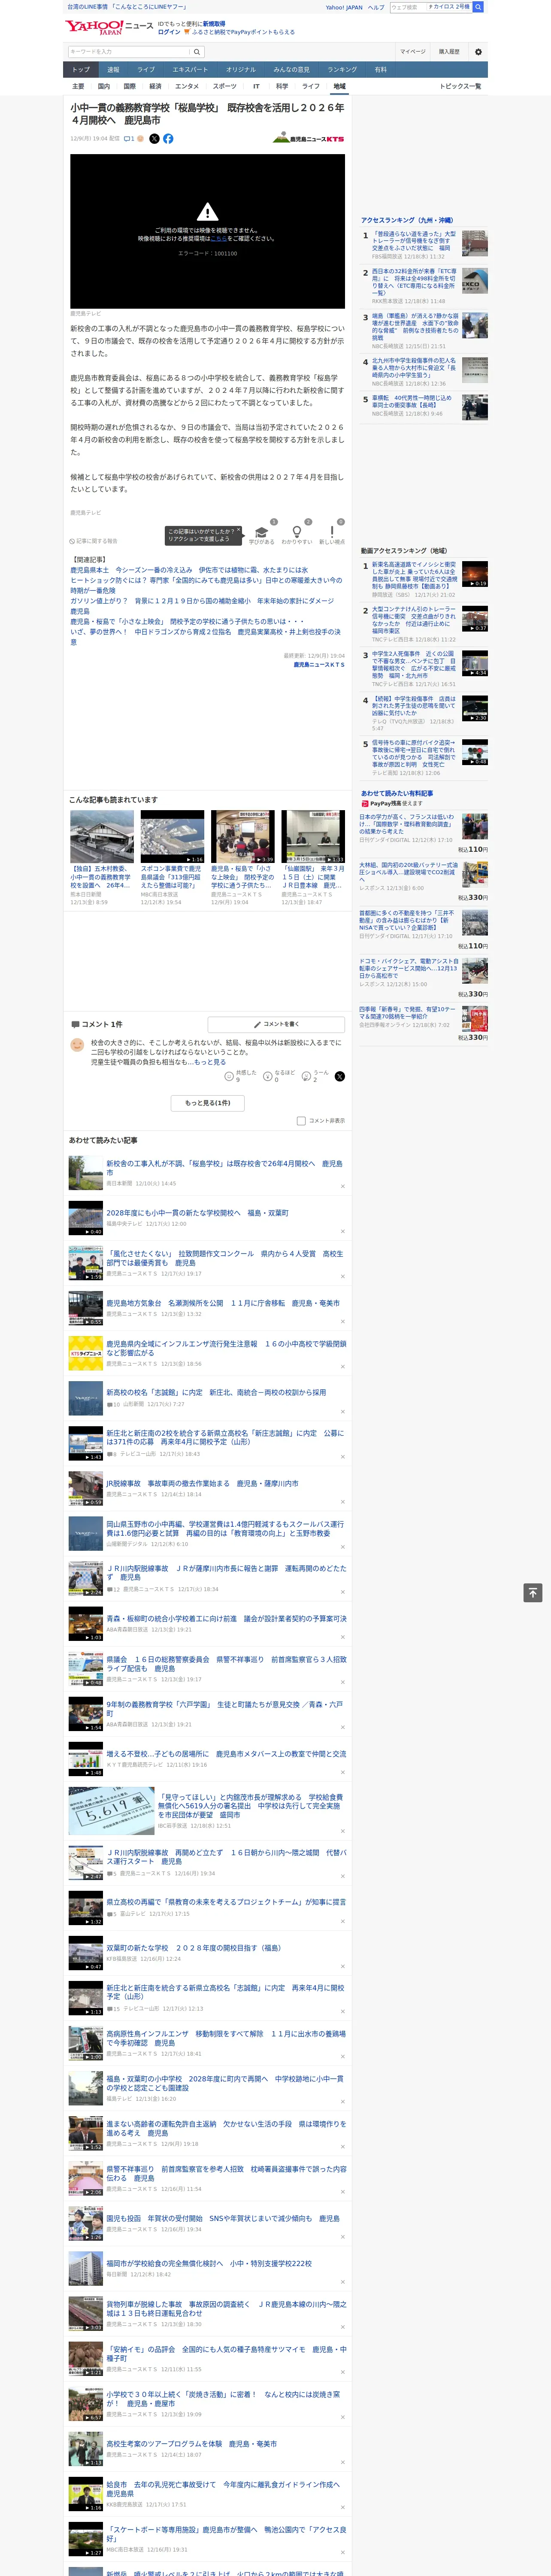Dismiss the 鹿児島地方気象台 recommended article
551x2576 pixels.
343,1321
